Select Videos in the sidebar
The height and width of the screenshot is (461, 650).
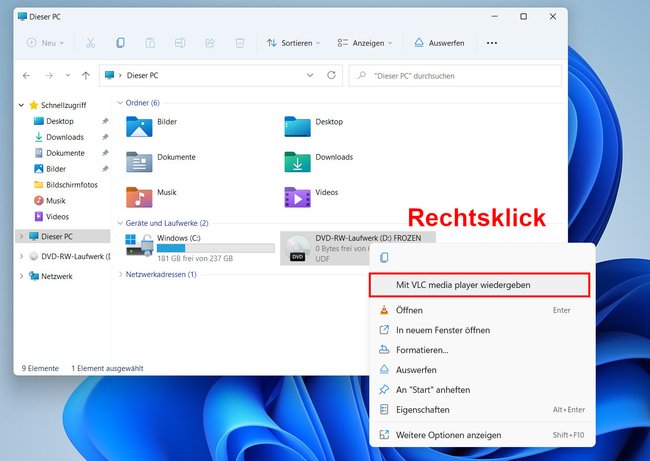tap(57, 216)
